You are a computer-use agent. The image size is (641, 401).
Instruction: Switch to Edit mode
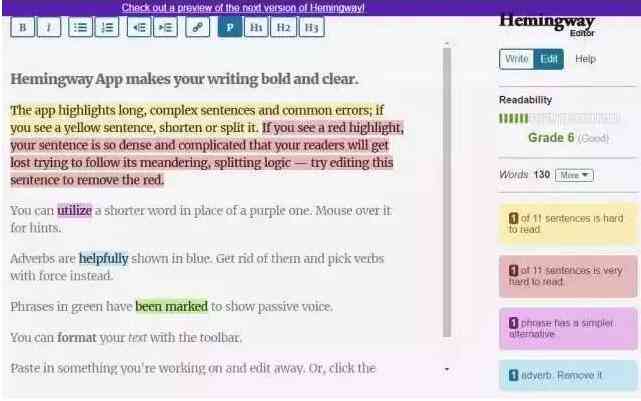pos(549,59)
